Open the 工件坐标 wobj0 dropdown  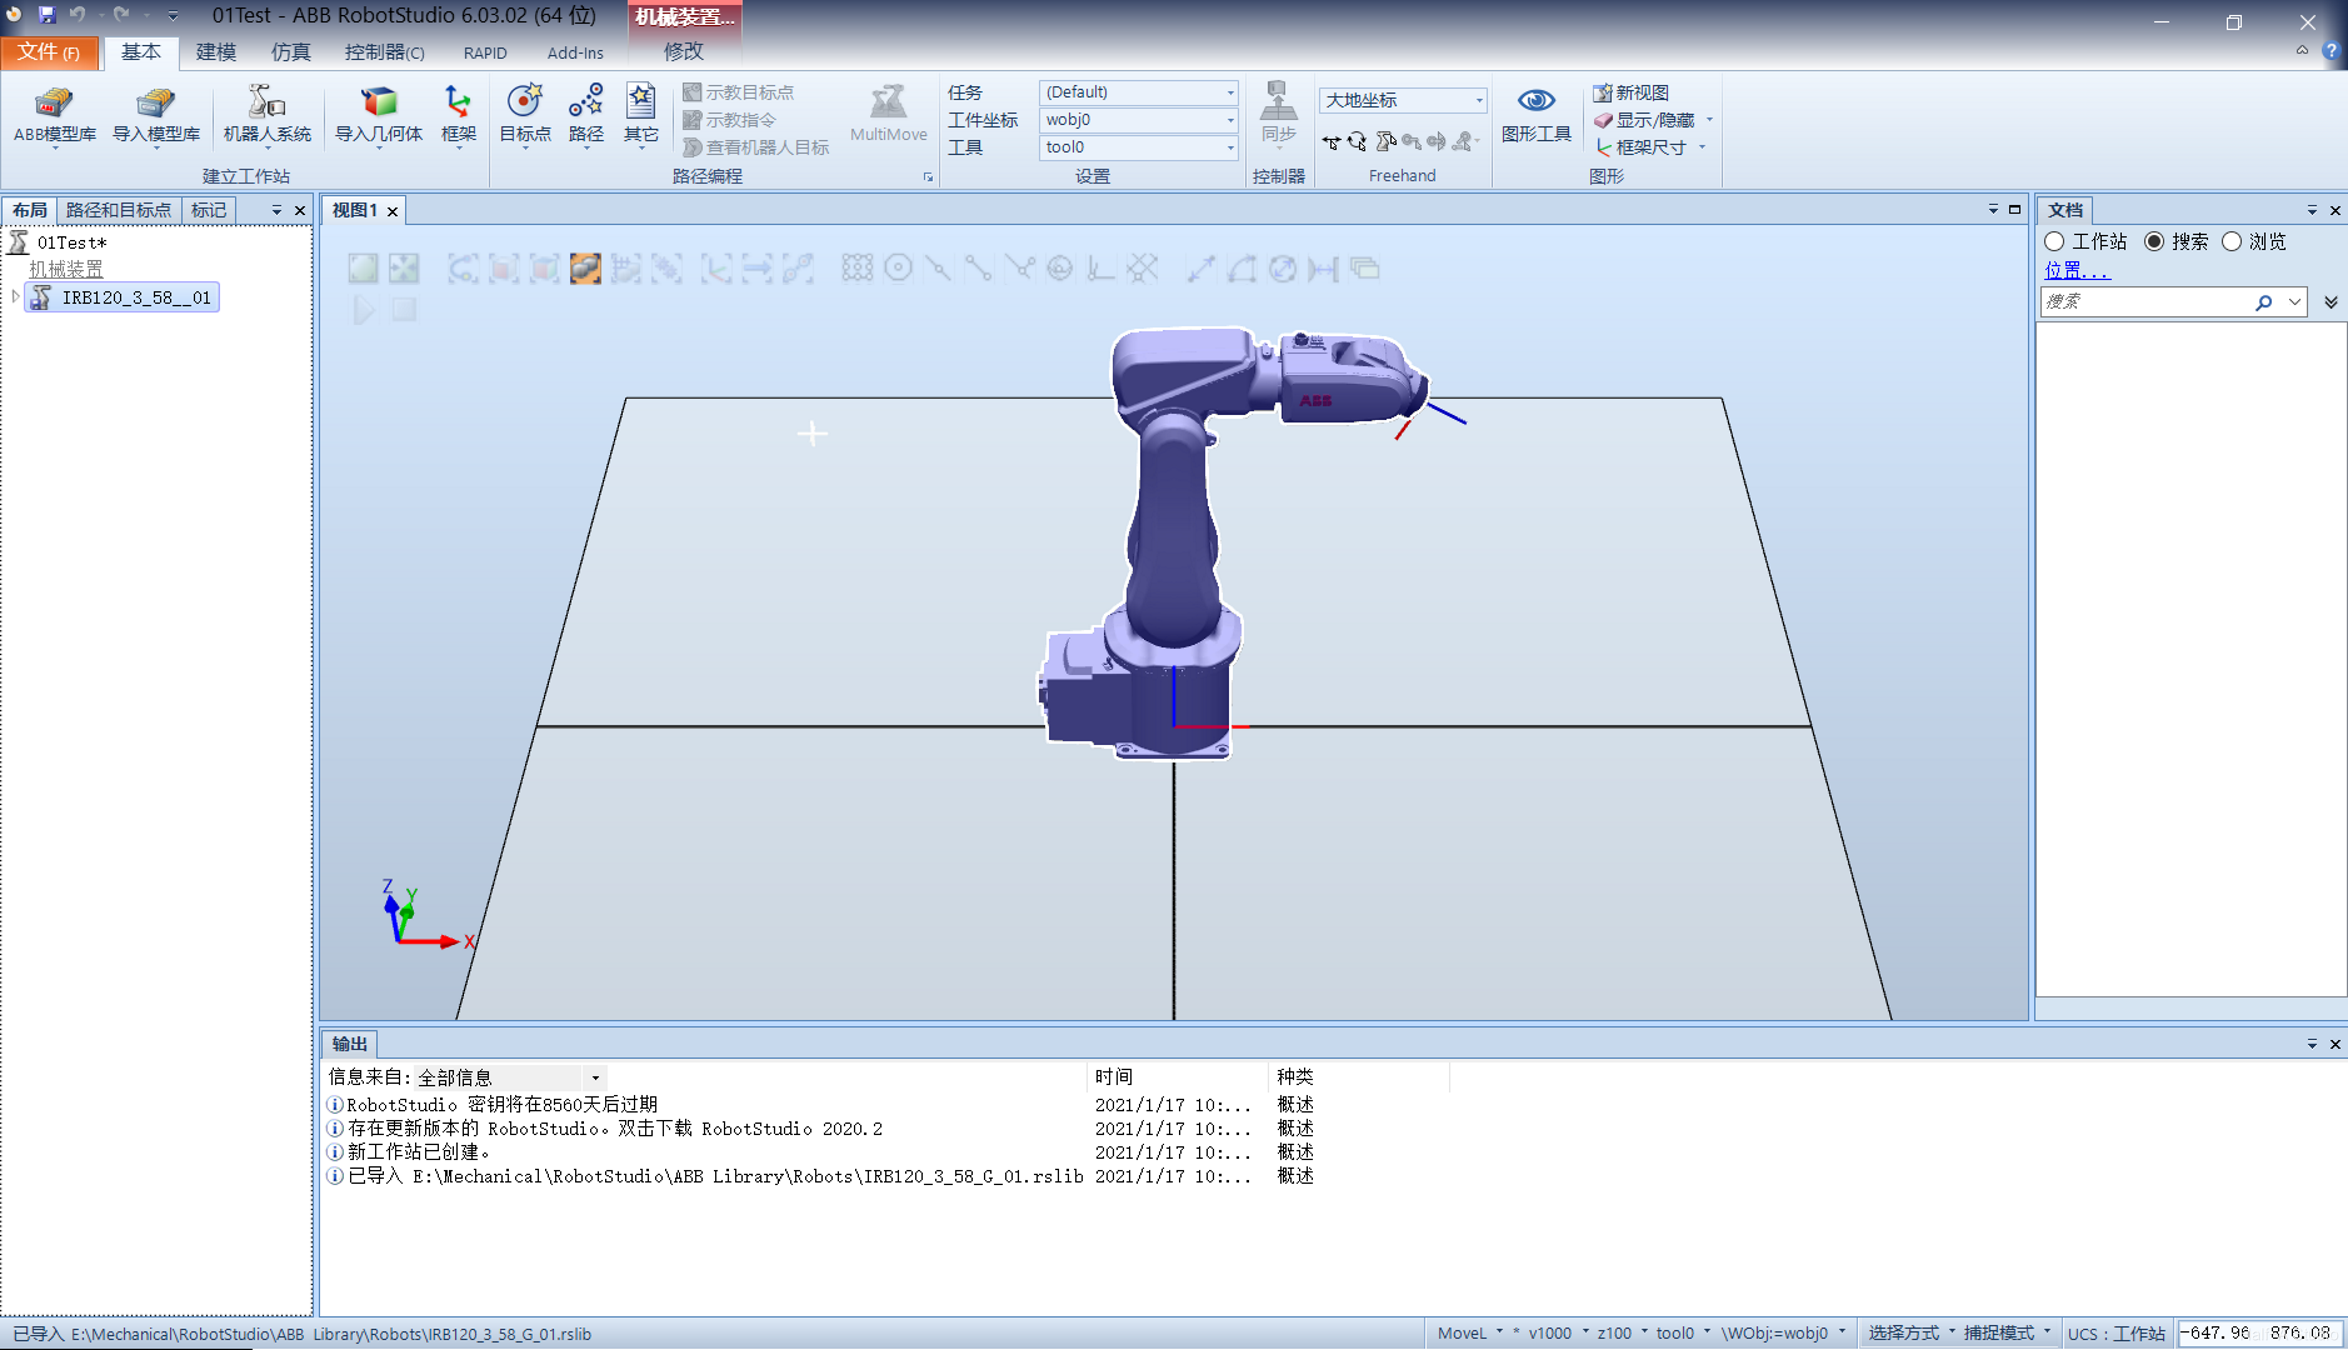1229,120
